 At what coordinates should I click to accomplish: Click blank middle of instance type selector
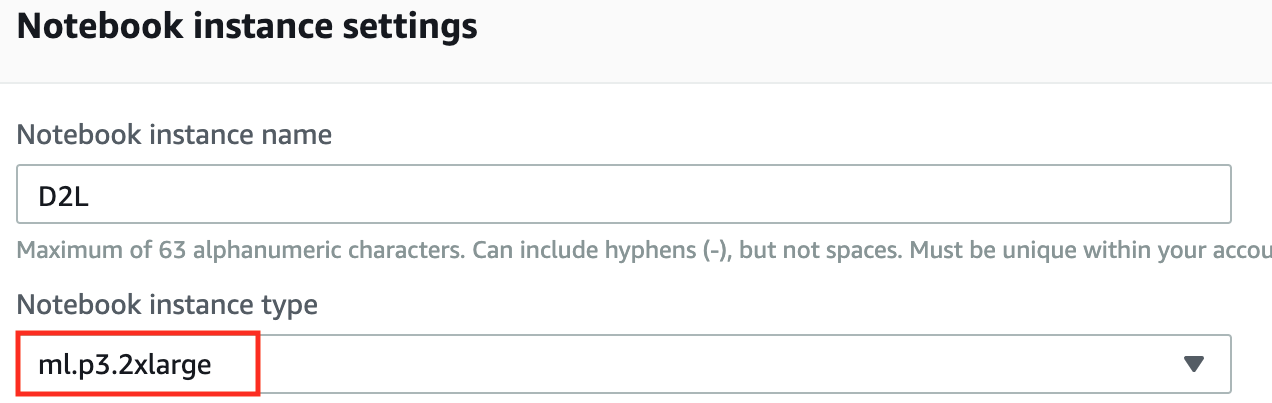(700, 364)
